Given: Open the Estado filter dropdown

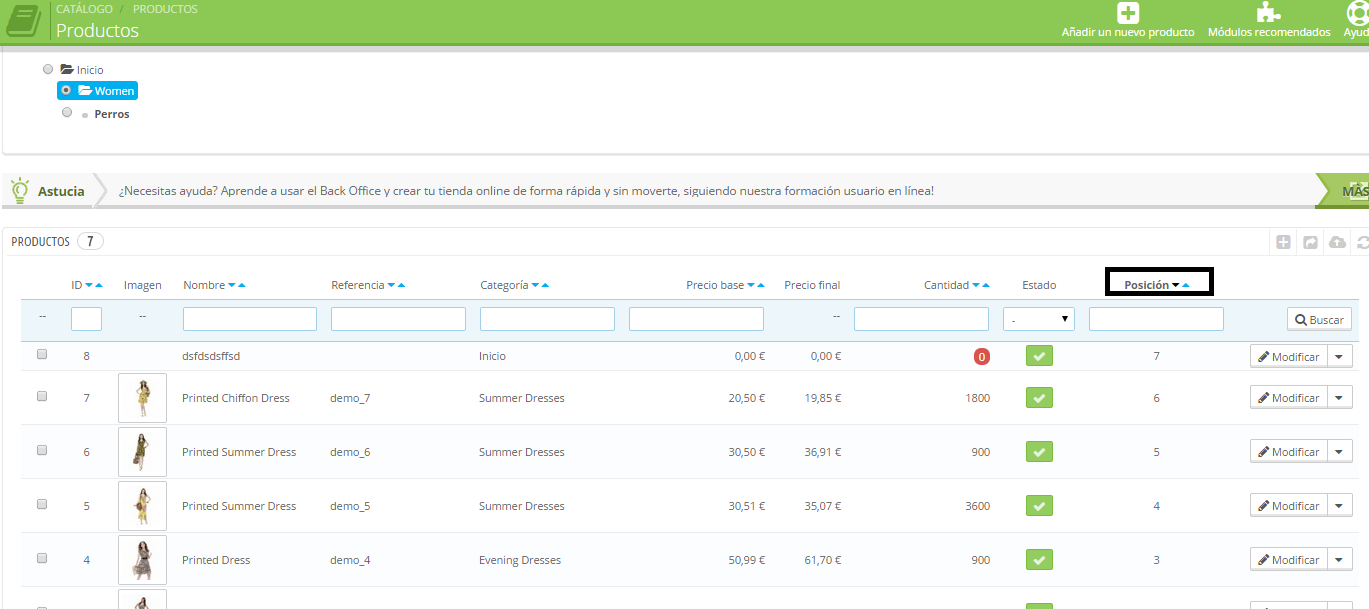Looking at the screenshot, I should (x=1038, y=319).
